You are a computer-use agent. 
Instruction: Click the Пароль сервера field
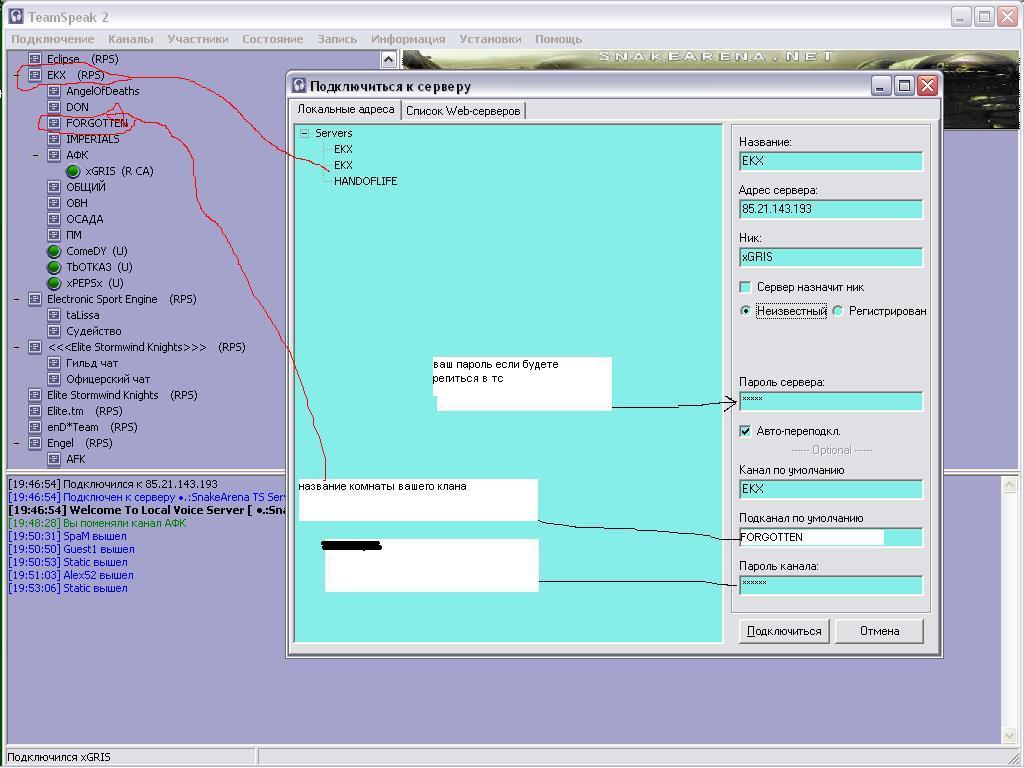pos(831,401)
